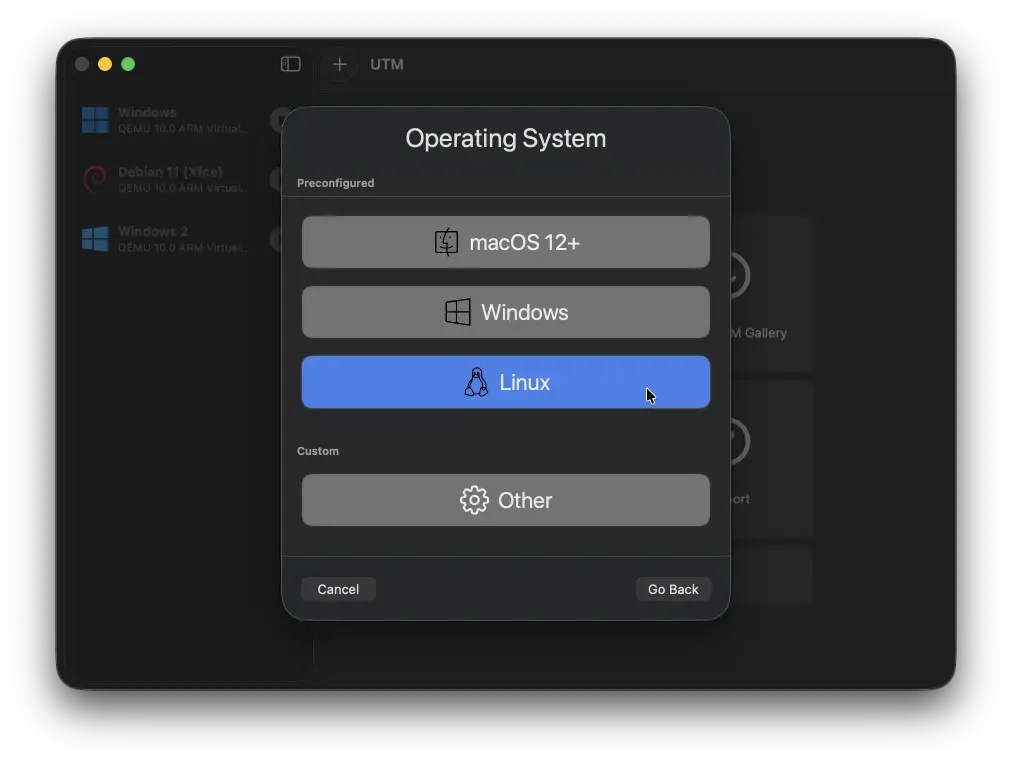This screenshot has height=764, width=1012.
Task: Click the green zoom window button
Action: (x=128, y=64)
